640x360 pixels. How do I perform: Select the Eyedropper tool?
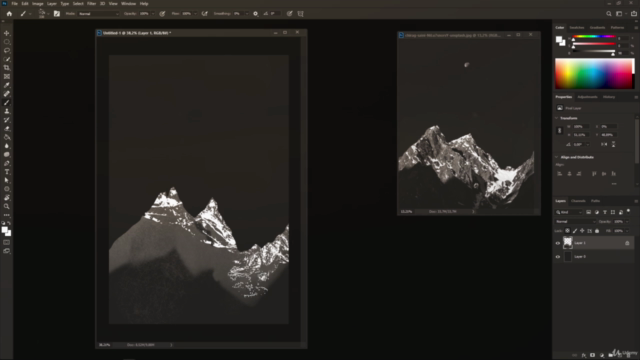tap(7, 85)
